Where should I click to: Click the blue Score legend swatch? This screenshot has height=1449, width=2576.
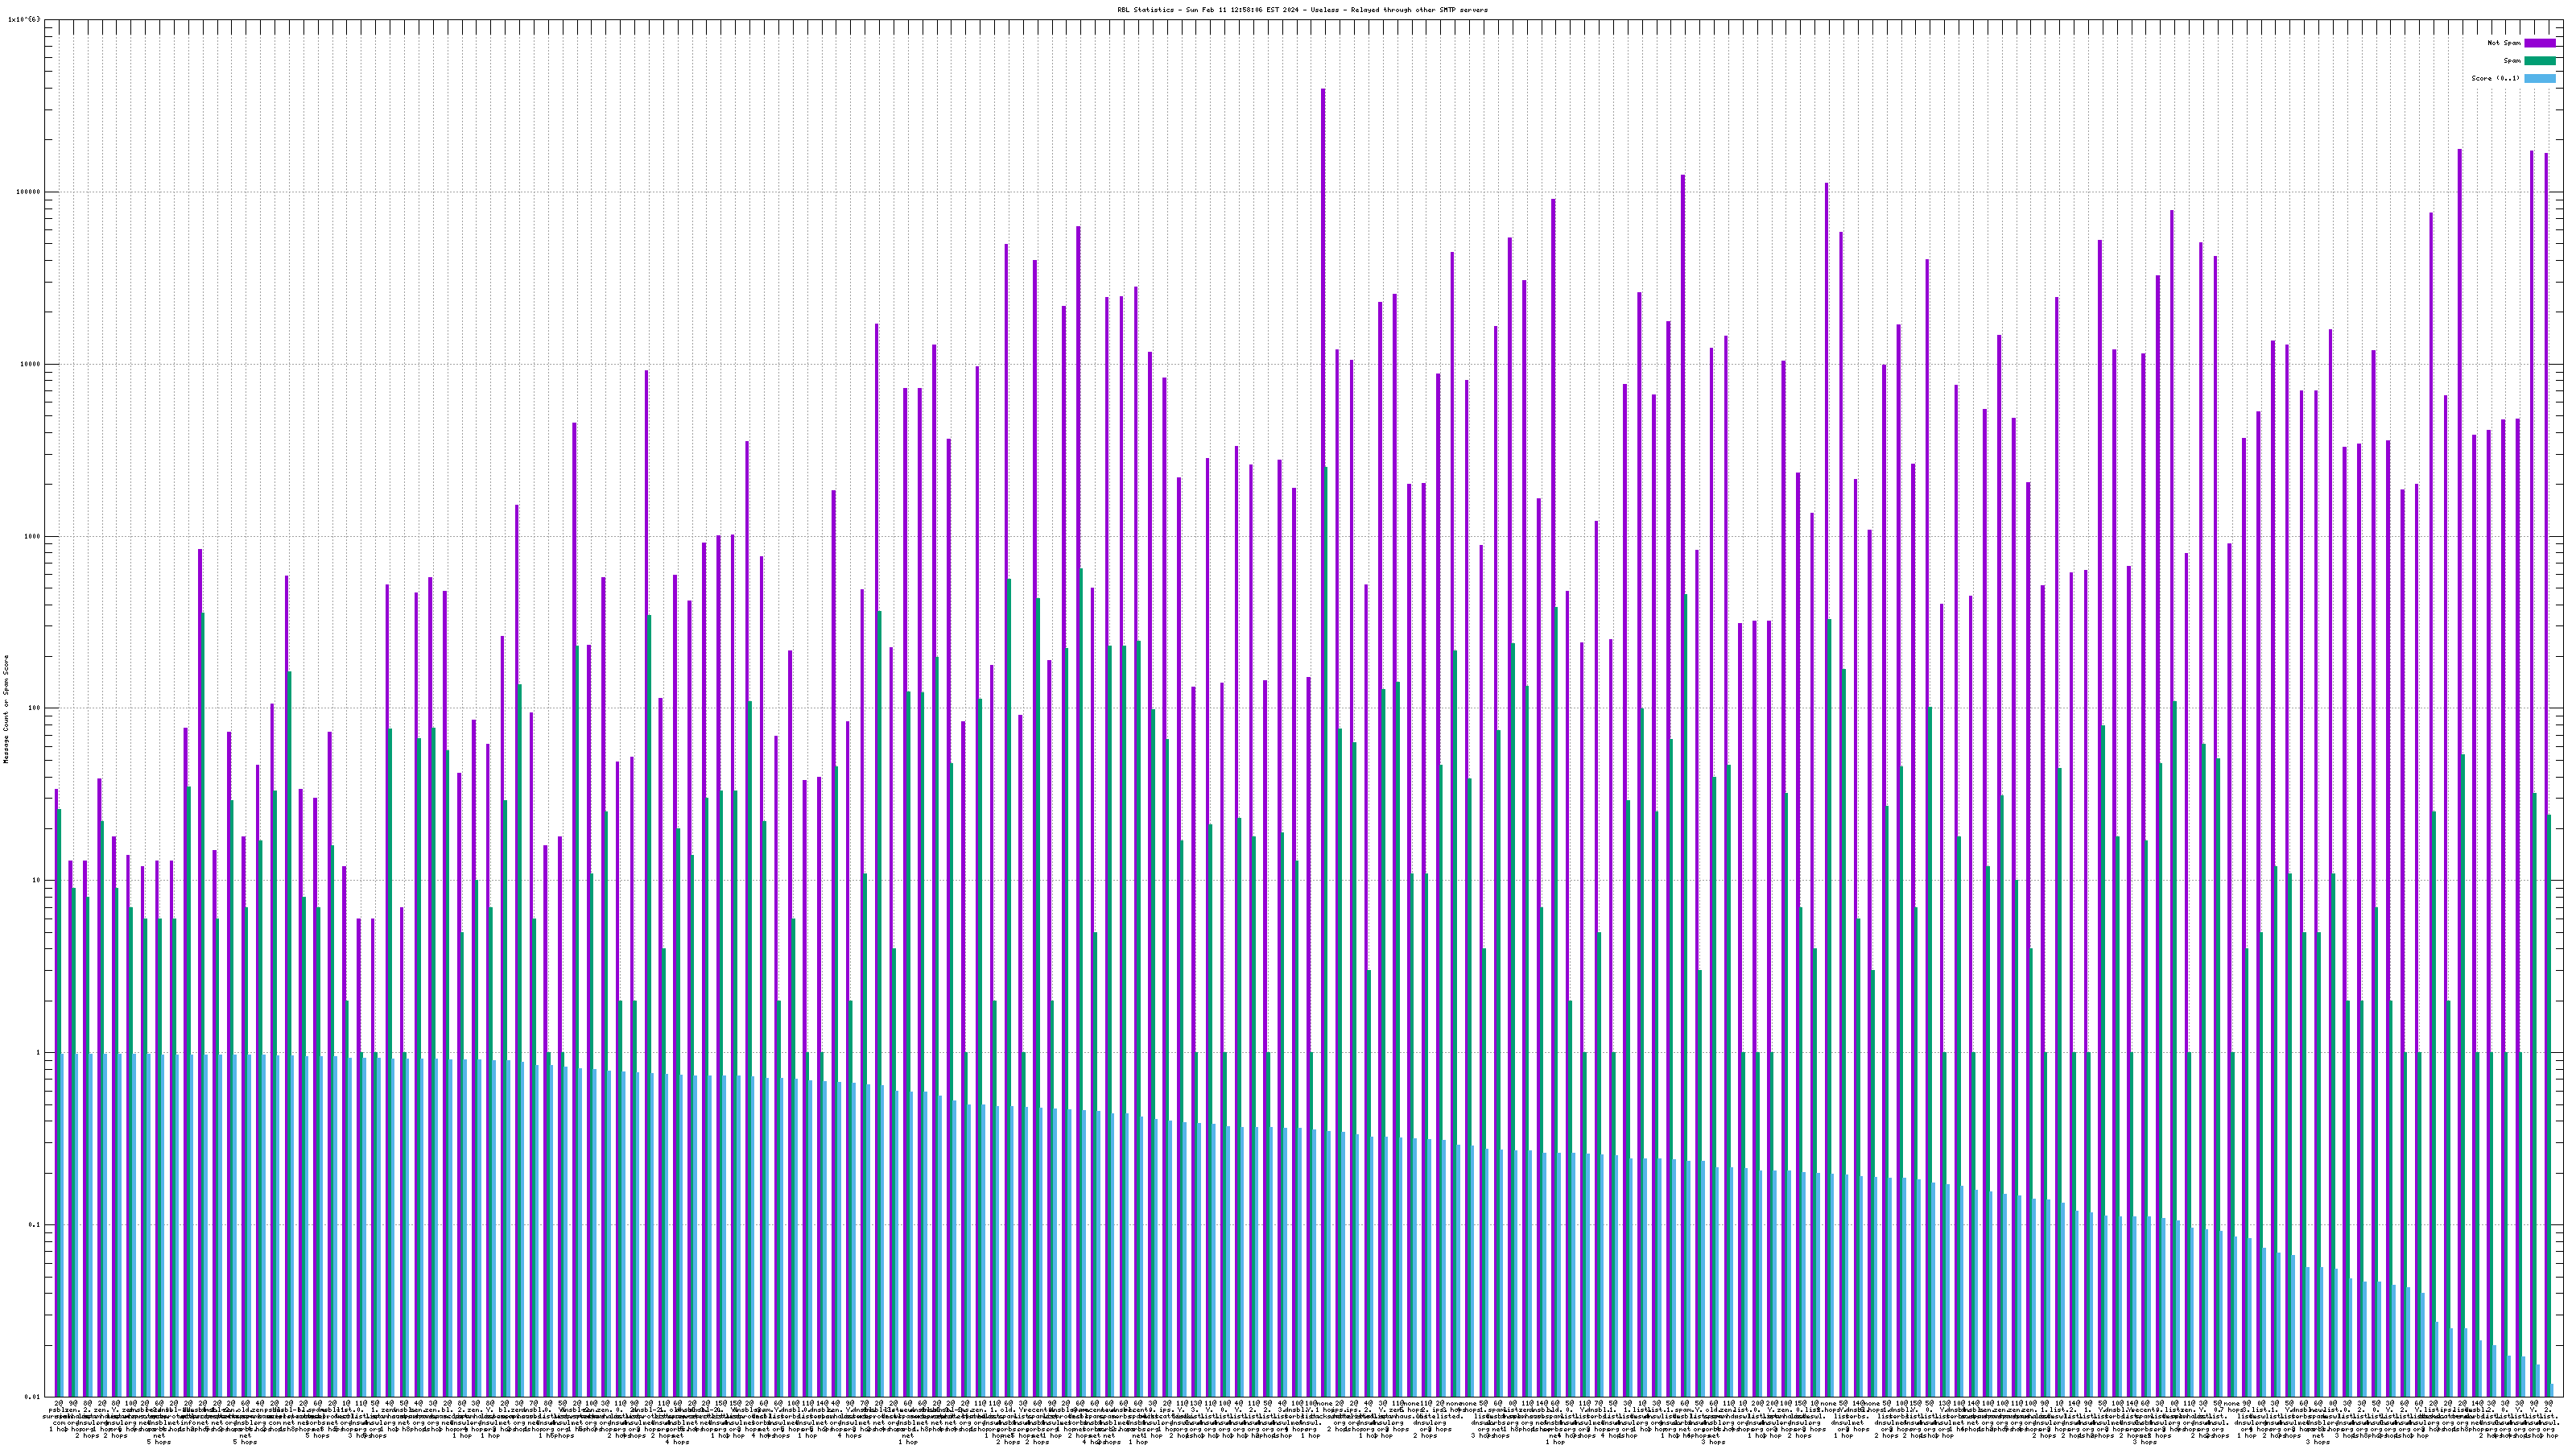coord(2539,78)
